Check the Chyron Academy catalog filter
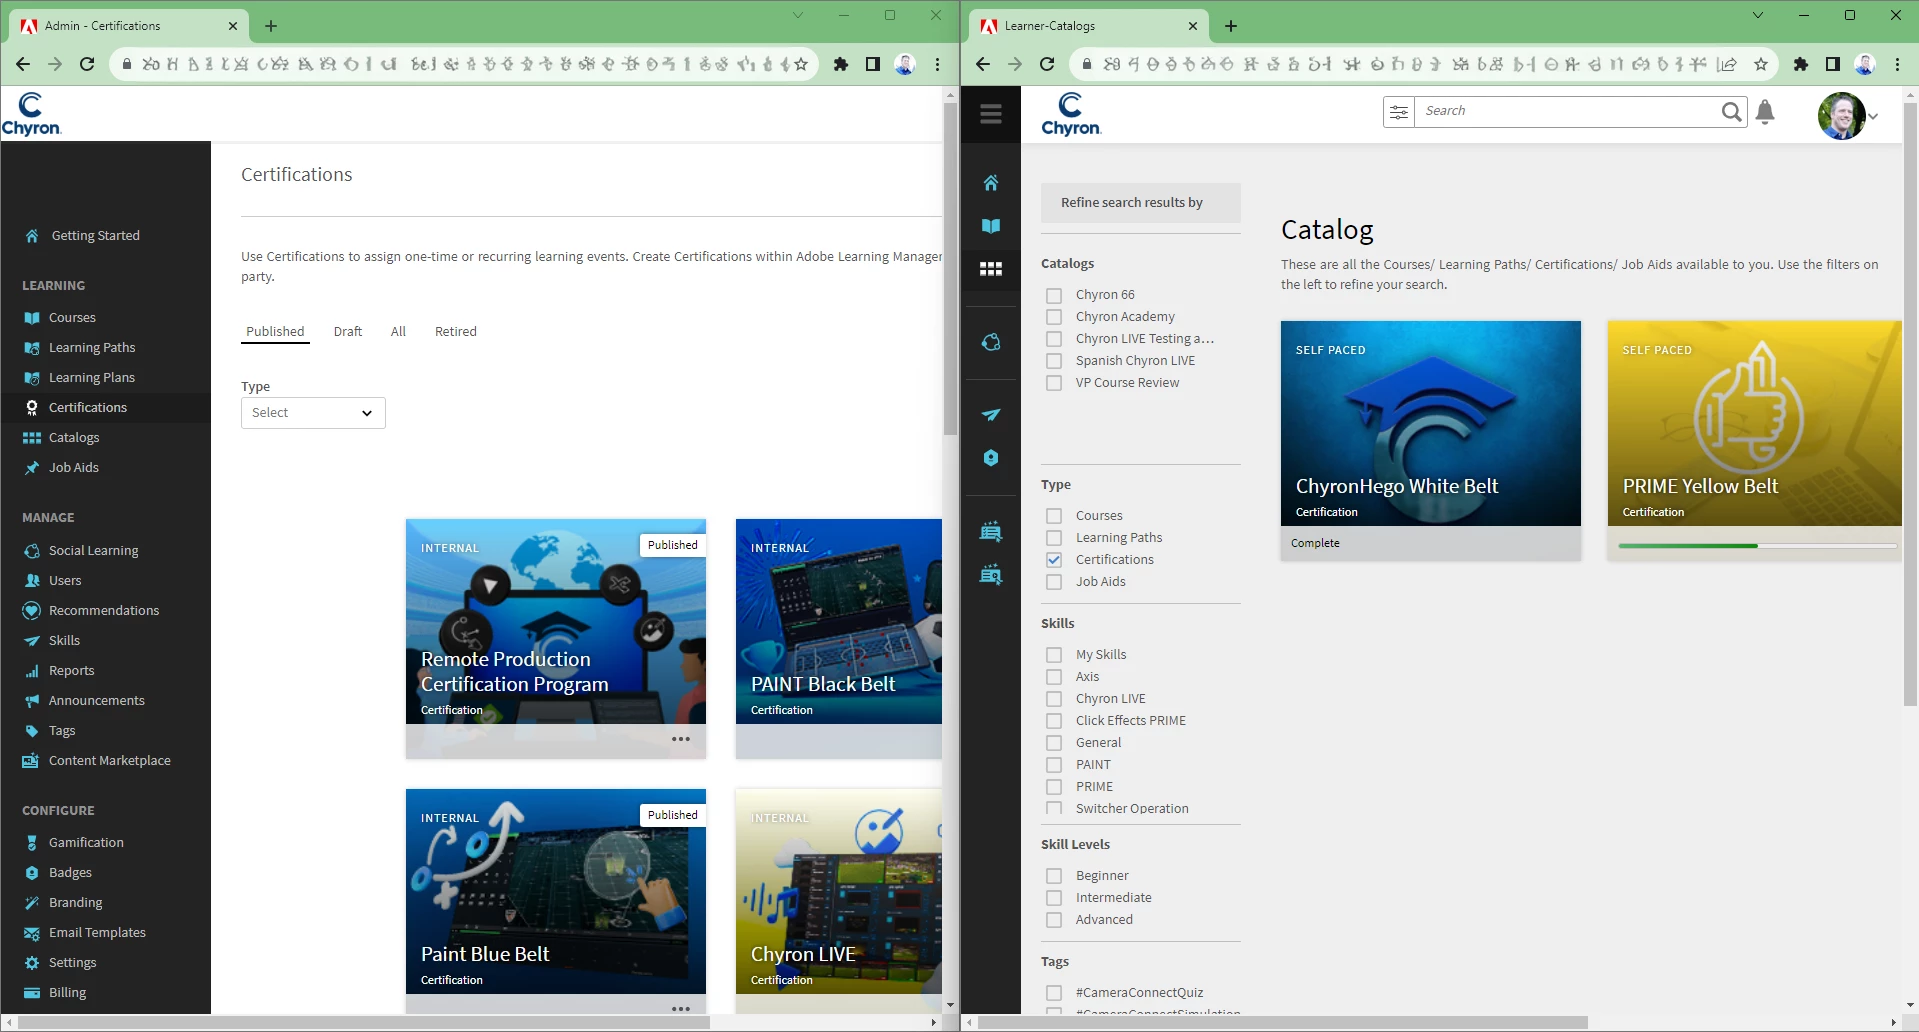 [x=1054, y=318]
